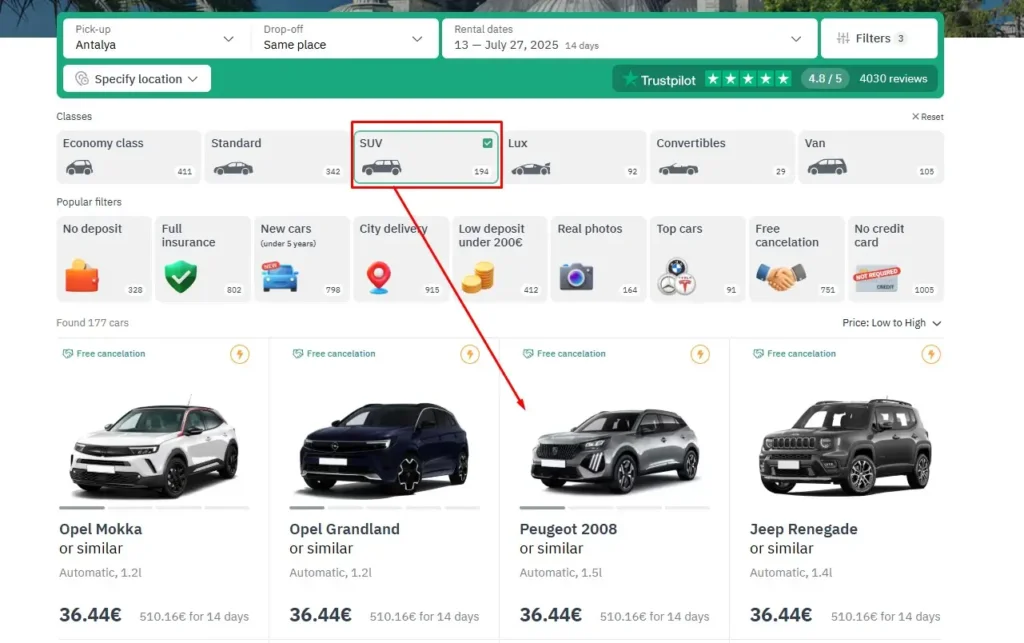
Task: Click the Opel Mokka image carousel indicator
Action: 154,507
